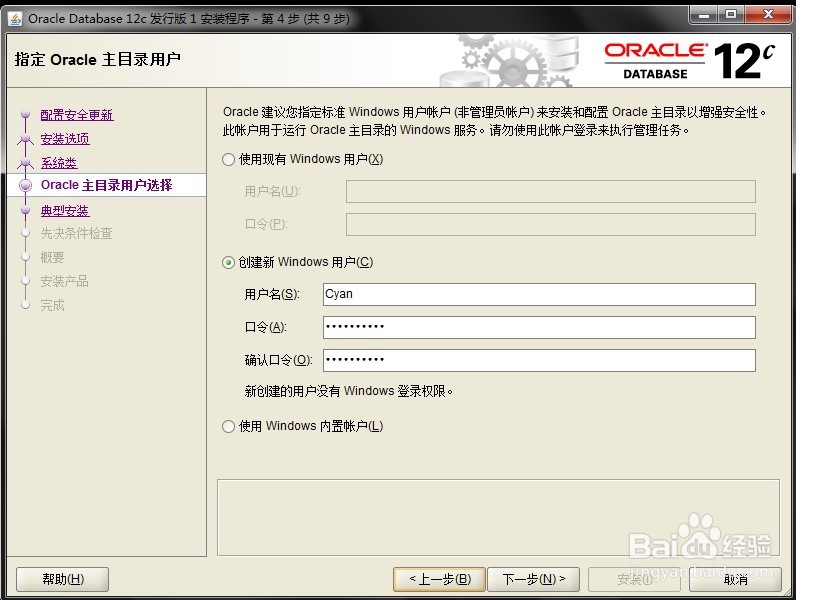The width and height of the screenshot is (819, 600).
Task: Click the Java icon in the title bar
Action: click(x=16, y=19)
